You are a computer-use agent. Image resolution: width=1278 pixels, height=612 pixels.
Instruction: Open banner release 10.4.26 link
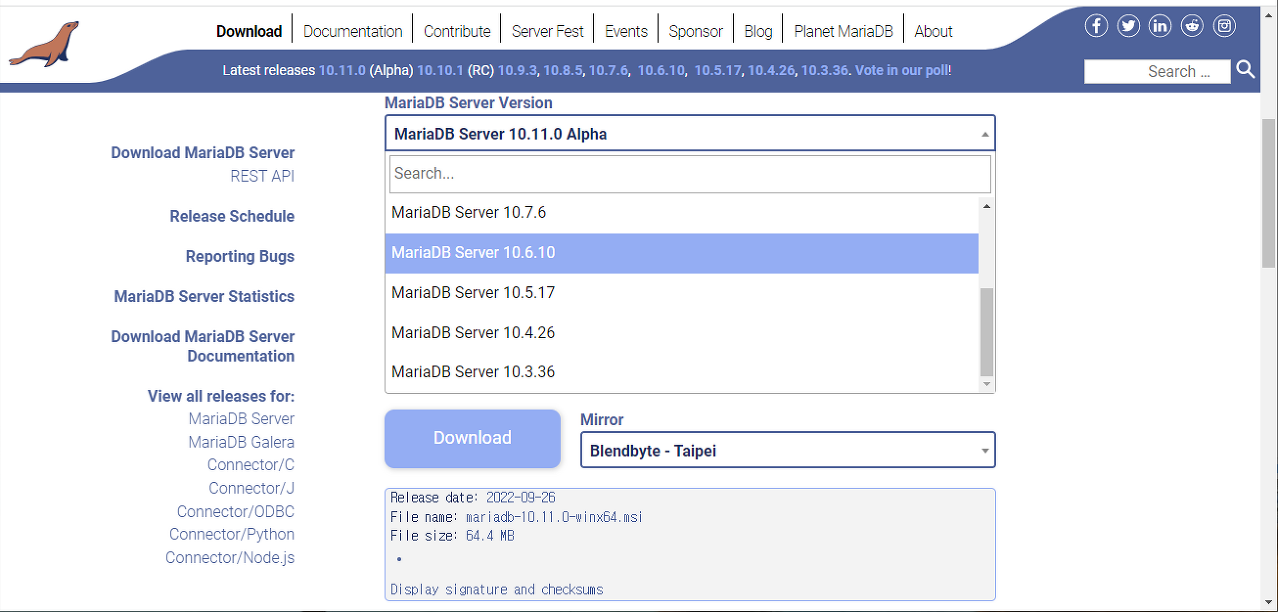coord(771,70)
